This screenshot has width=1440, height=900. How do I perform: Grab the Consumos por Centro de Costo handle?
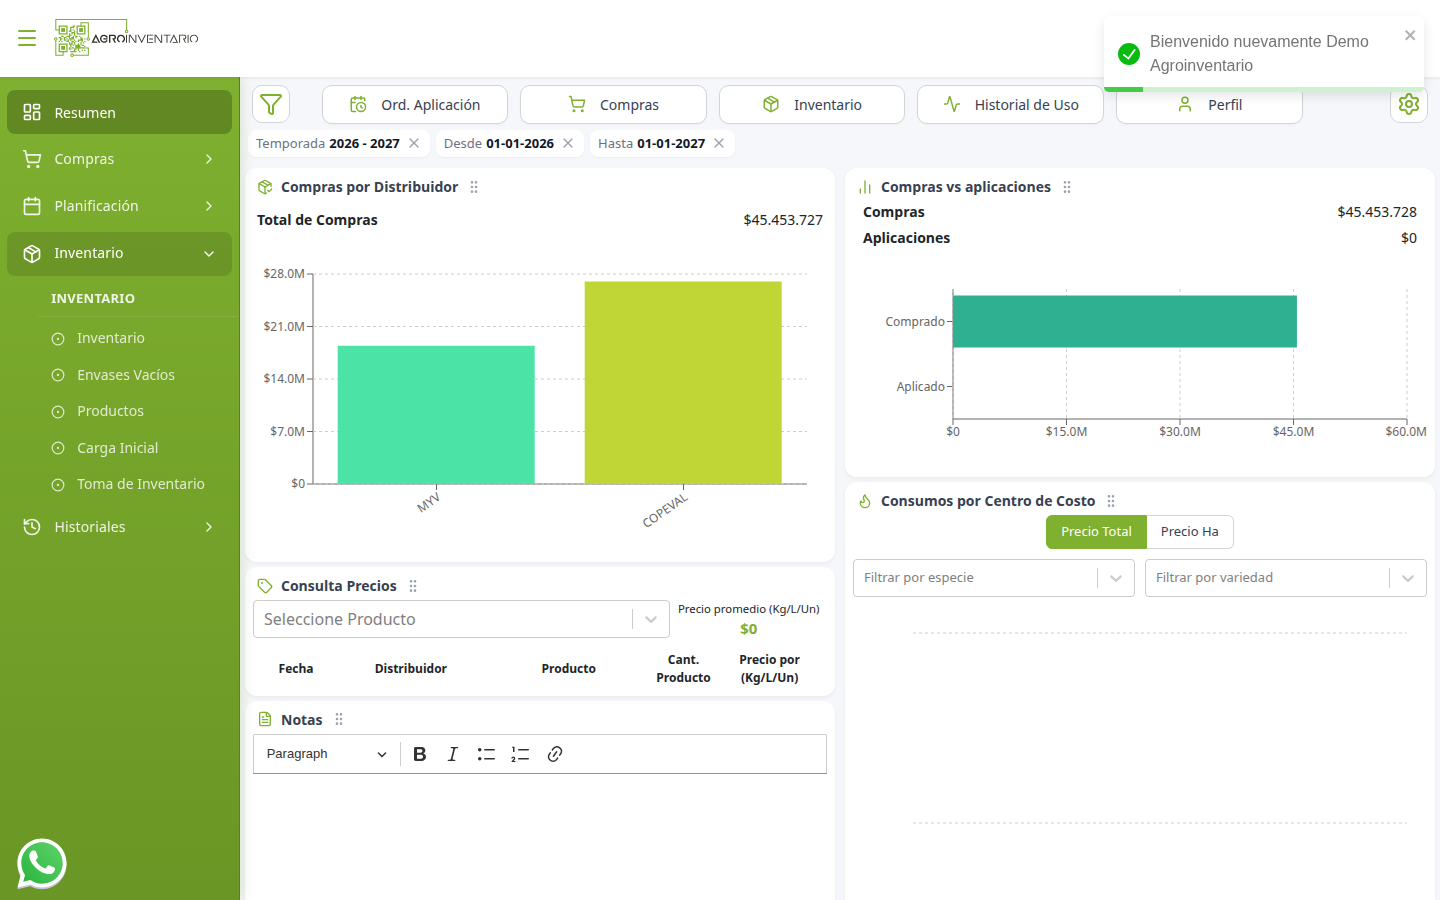1111,501
